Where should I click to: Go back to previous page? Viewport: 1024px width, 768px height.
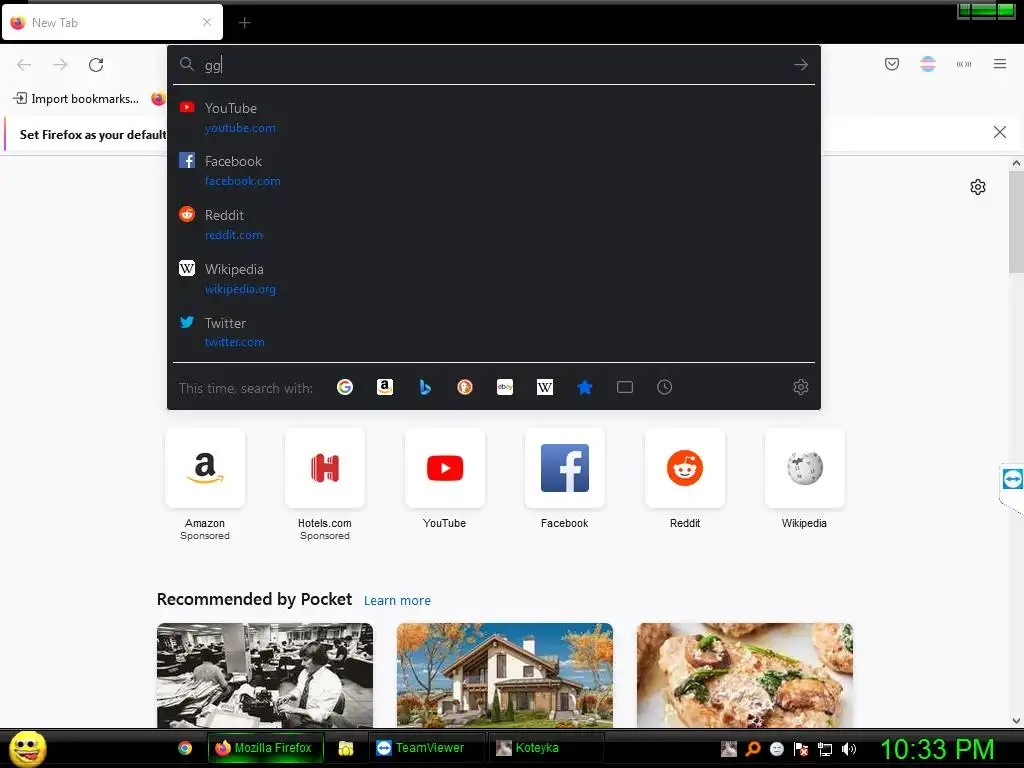(x=24, y=65)
